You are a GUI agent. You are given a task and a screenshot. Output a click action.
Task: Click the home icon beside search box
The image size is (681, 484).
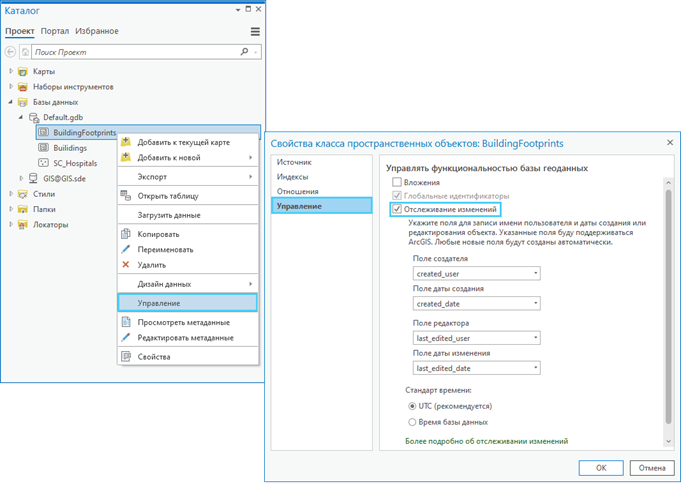coord(26,52)
